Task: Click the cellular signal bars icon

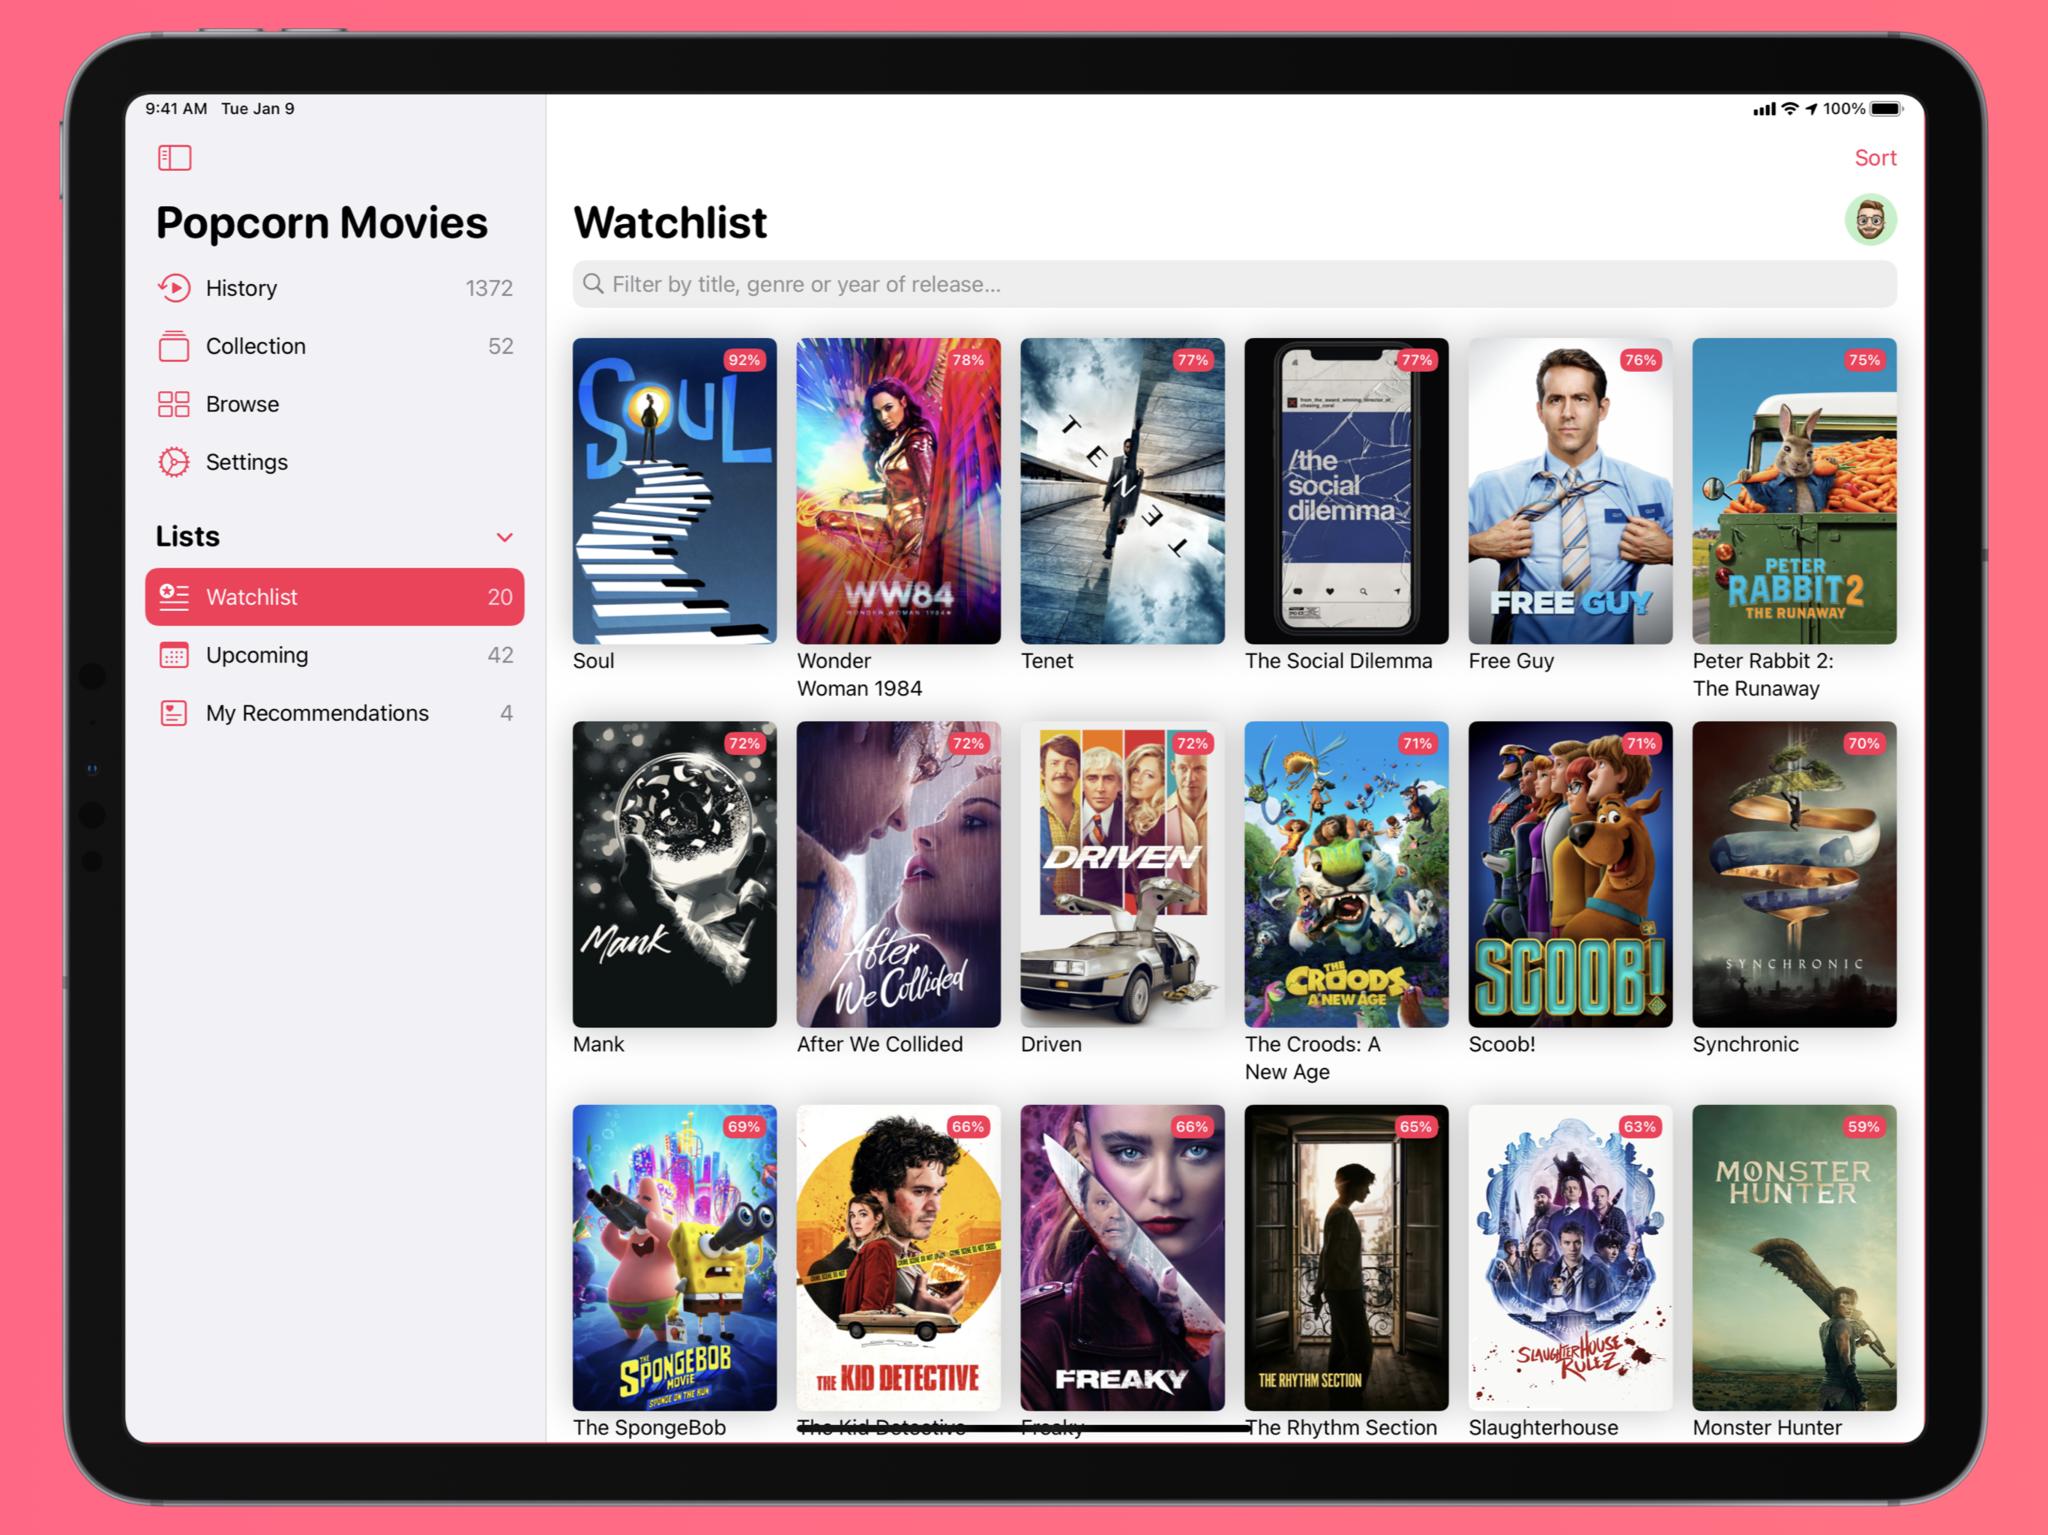Action: (x=1764, y=109)
